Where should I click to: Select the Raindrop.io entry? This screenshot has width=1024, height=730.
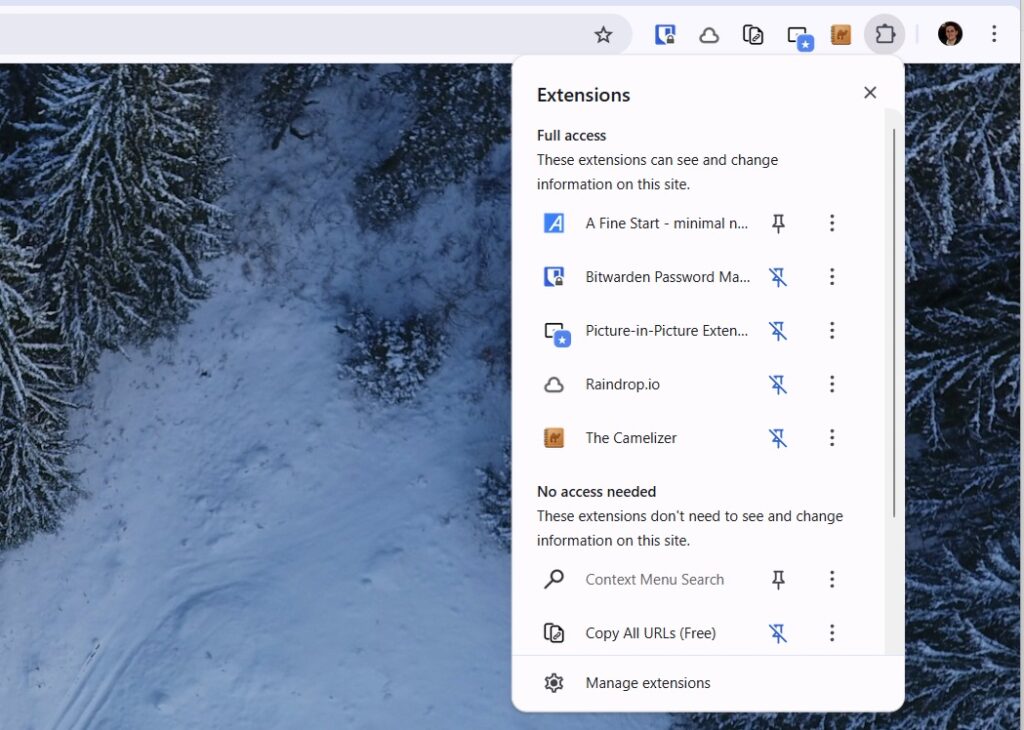pos(622,384)
